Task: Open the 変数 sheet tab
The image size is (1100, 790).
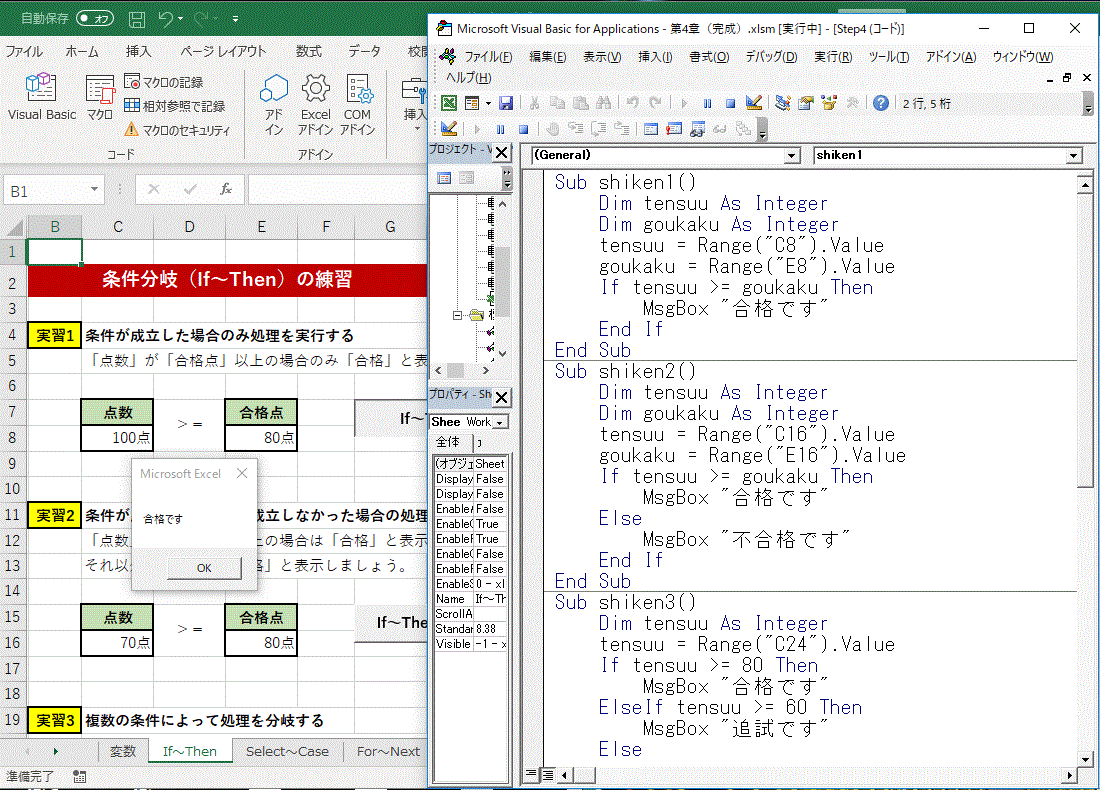Action: coord(123,751)
